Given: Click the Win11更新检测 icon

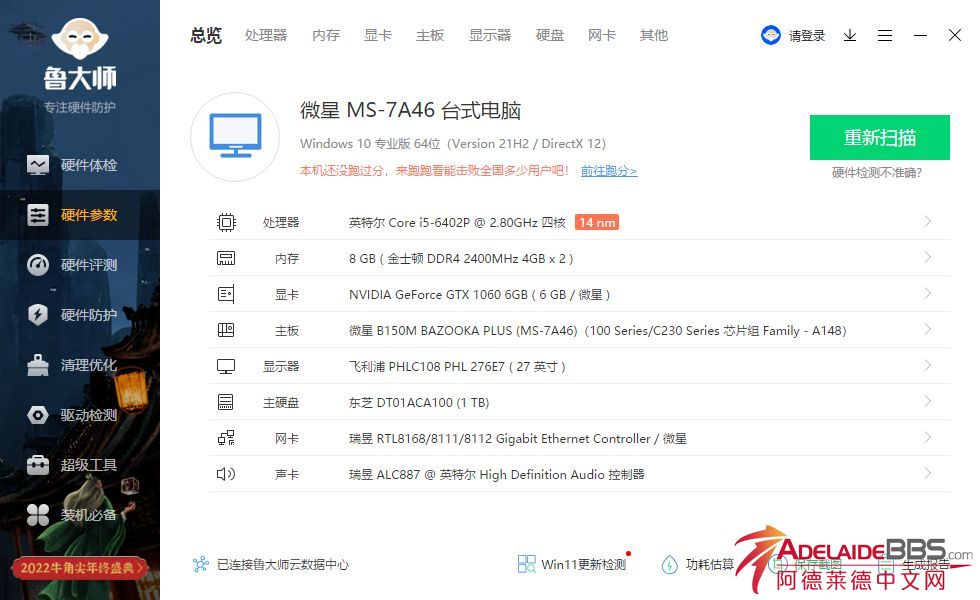Looking at the screenshot, I should pos(526,564).
